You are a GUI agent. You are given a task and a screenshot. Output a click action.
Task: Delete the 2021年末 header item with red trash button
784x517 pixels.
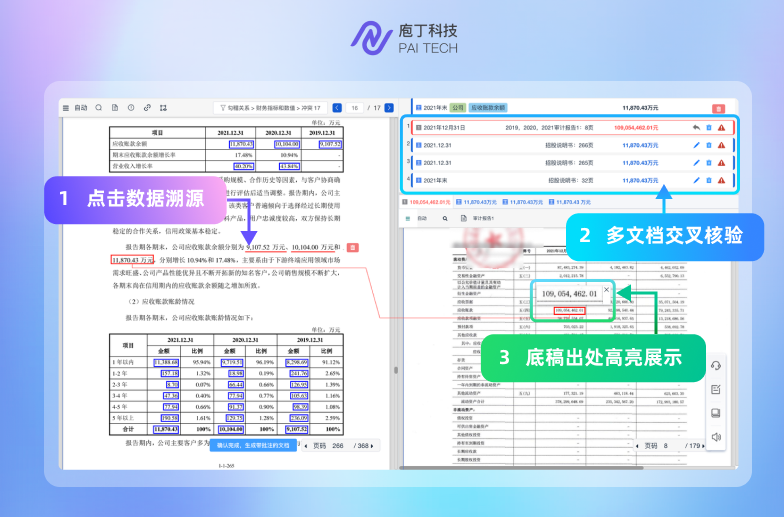(718, 108)
